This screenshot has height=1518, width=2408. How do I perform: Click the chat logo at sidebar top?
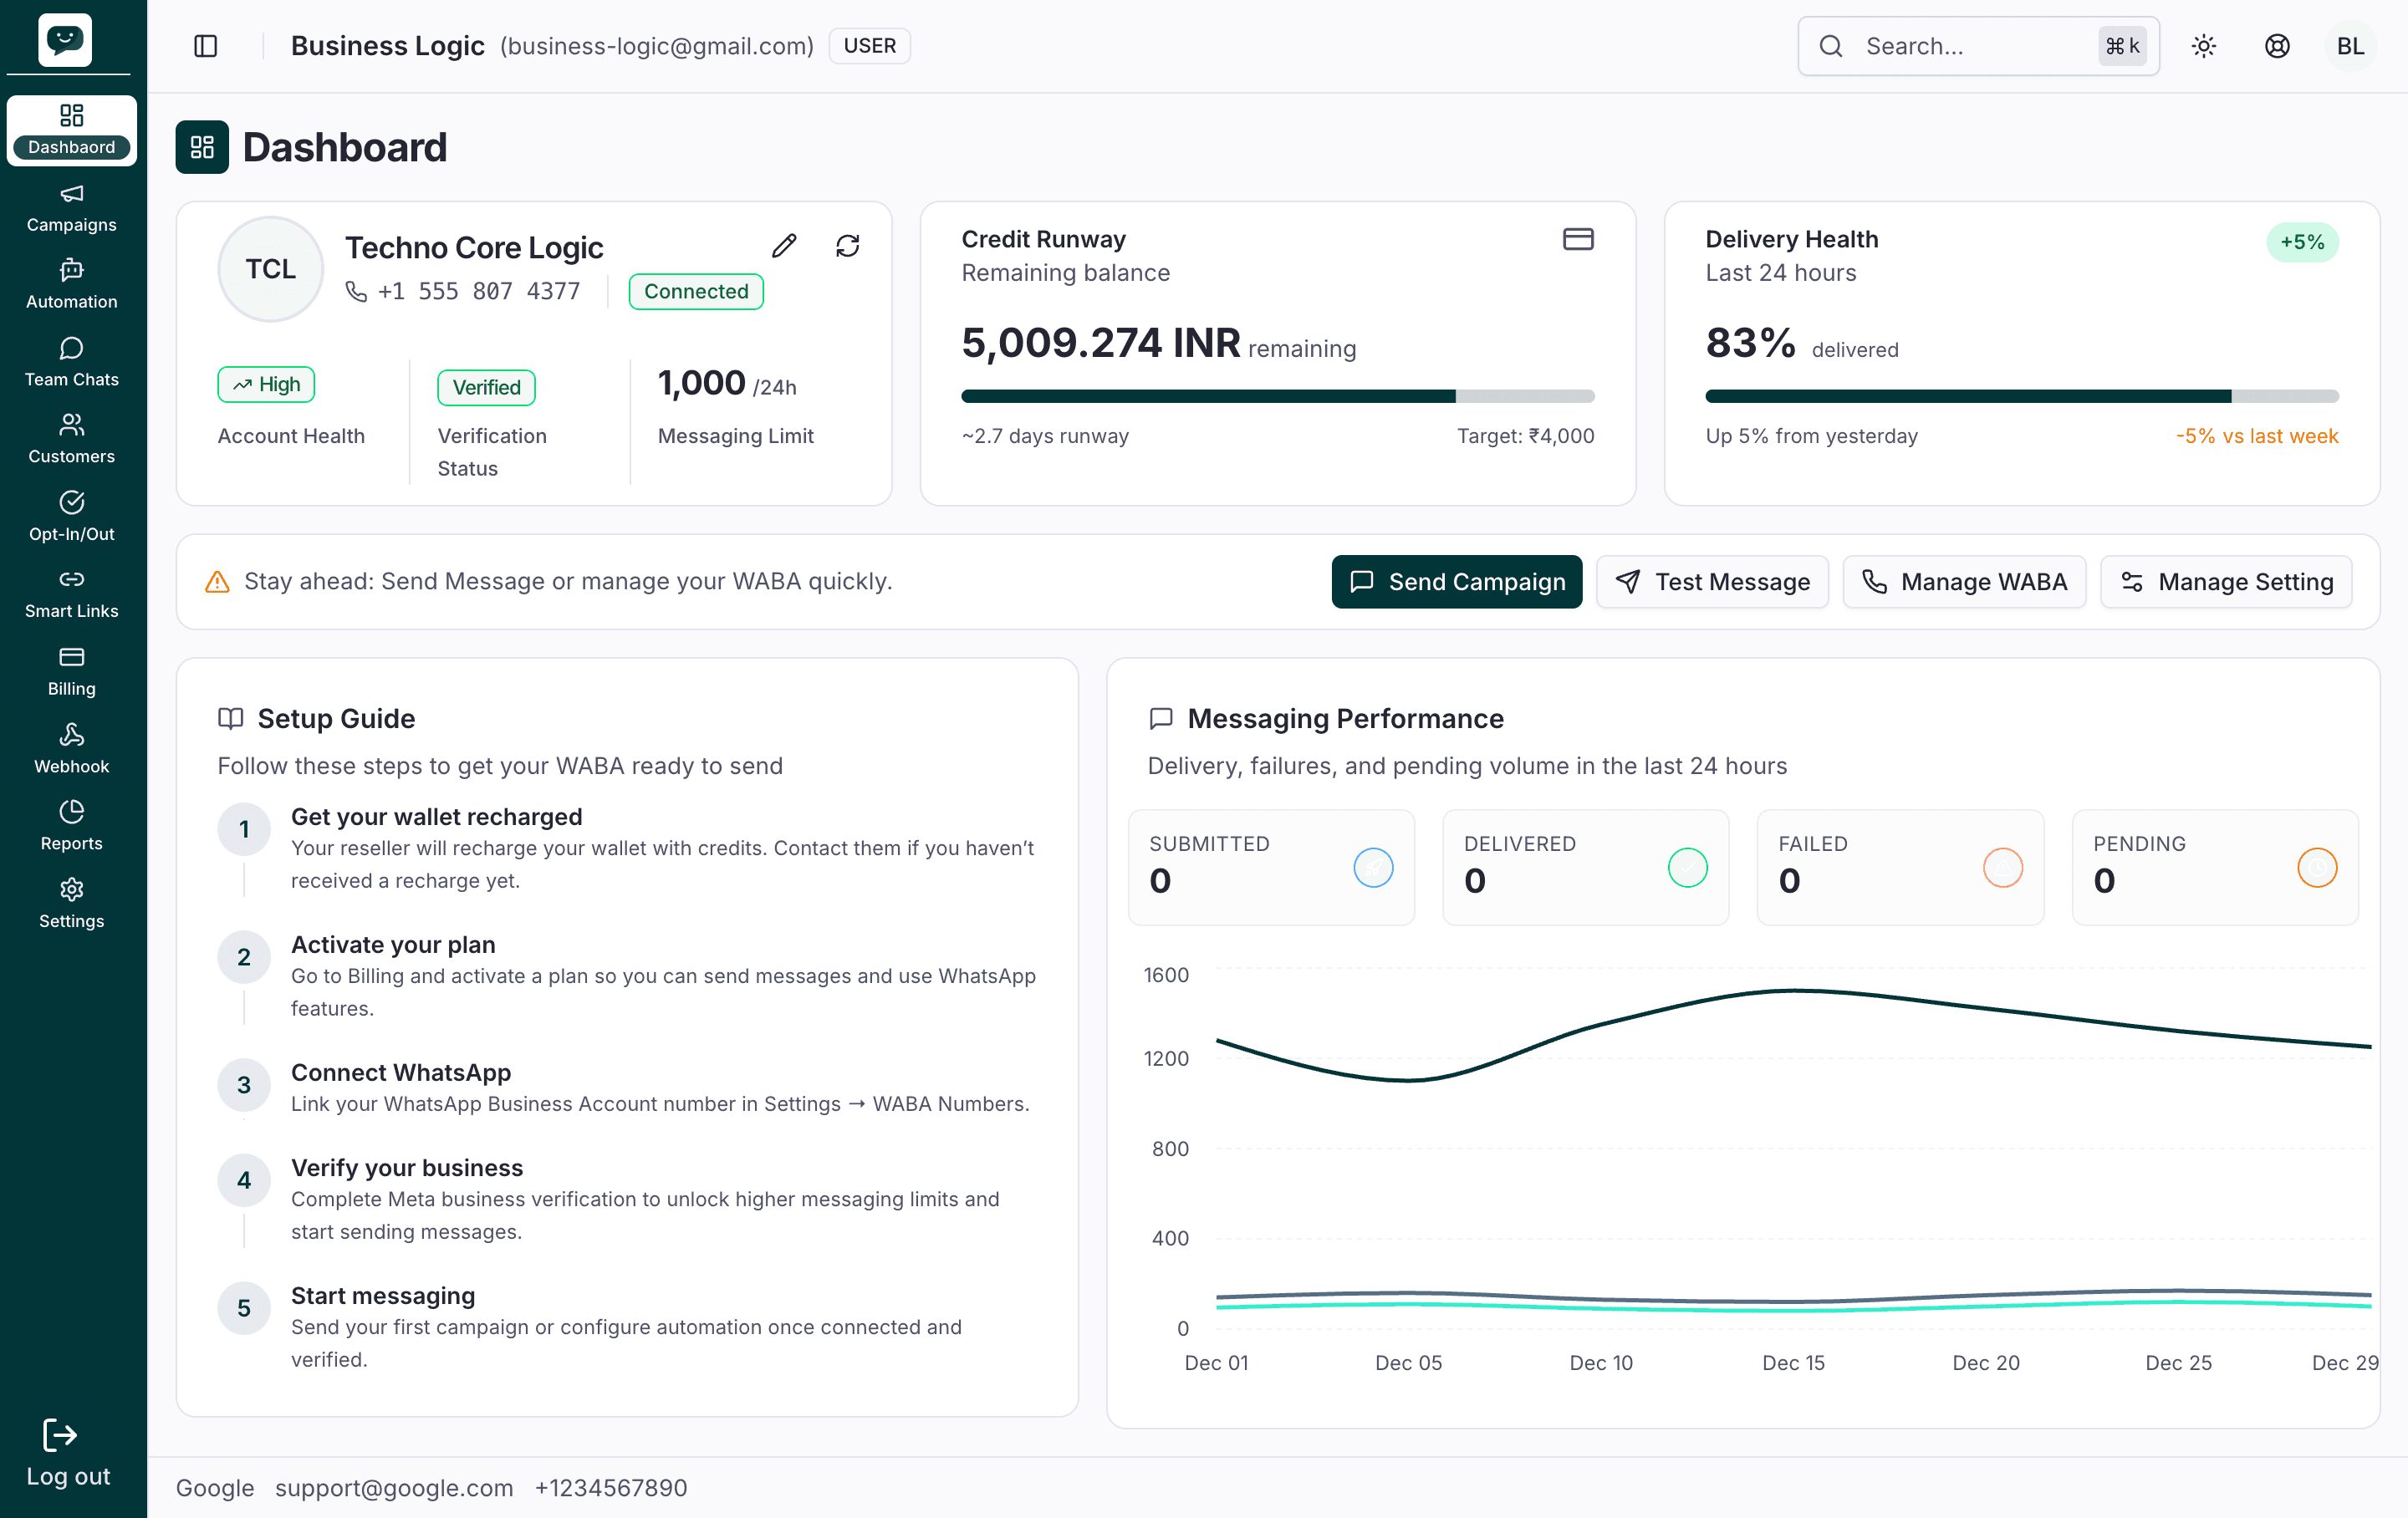pos(65,40)
